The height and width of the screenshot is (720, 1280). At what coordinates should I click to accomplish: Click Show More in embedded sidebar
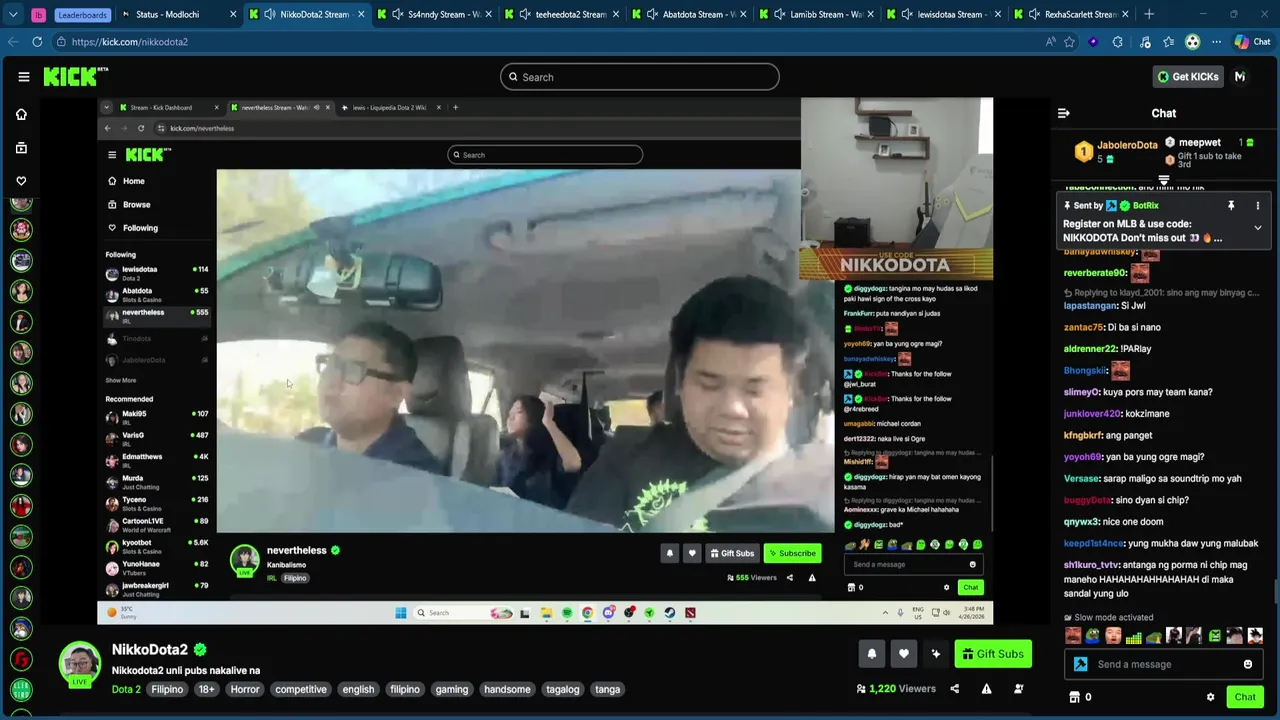[121, 380]
